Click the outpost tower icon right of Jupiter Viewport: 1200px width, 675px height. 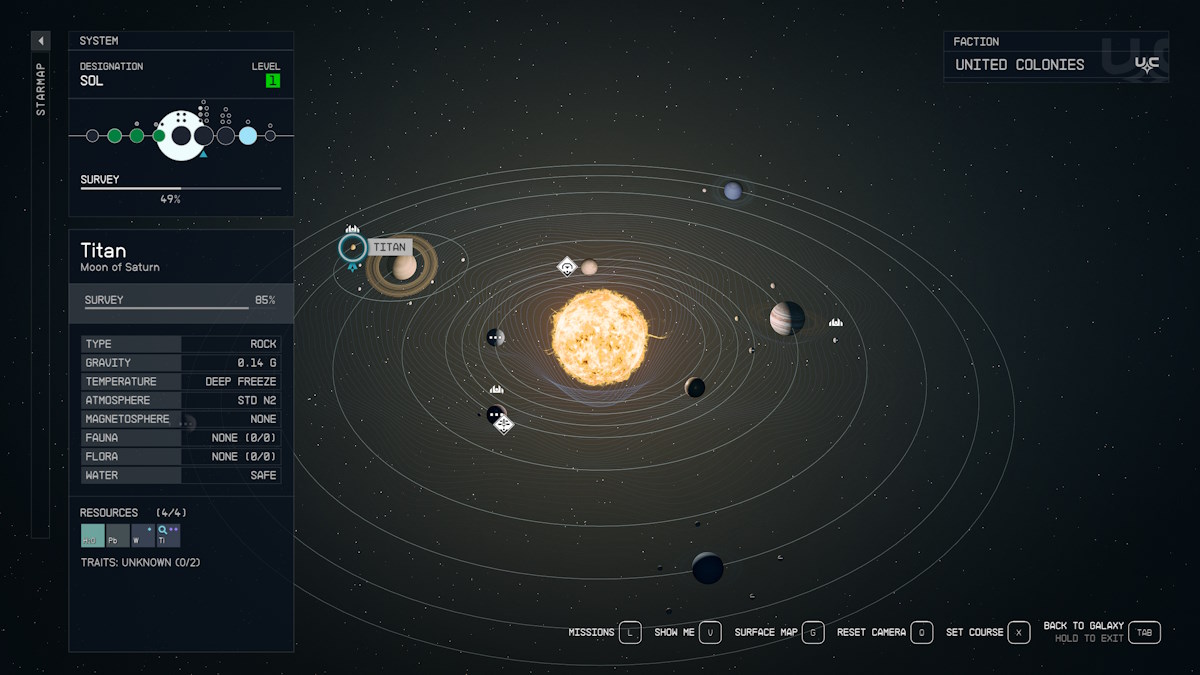click(x=836, y=324)
